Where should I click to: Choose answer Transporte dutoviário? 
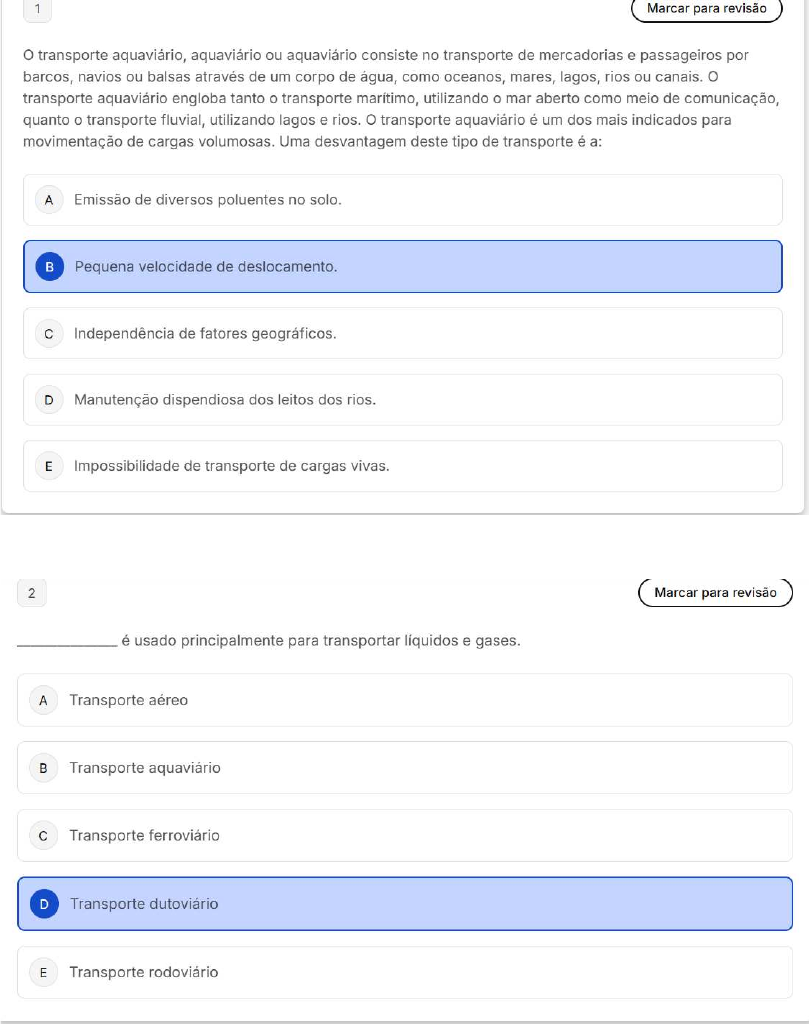(405, 904)
